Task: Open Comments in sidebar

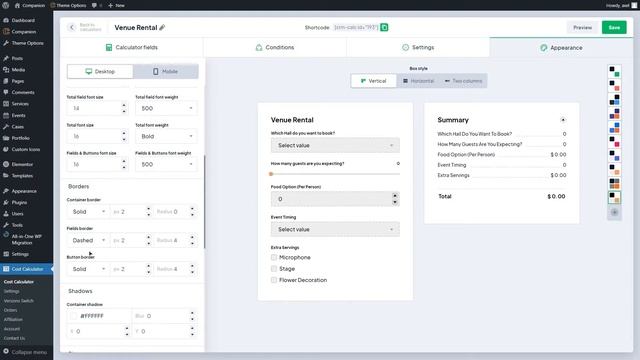Action: point(23,92)
